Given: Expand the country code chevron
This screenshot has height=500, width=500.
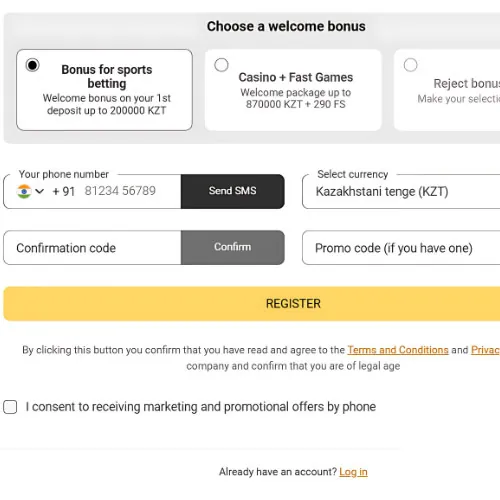Looking at the screenshot, I should (x=40, y=191).
